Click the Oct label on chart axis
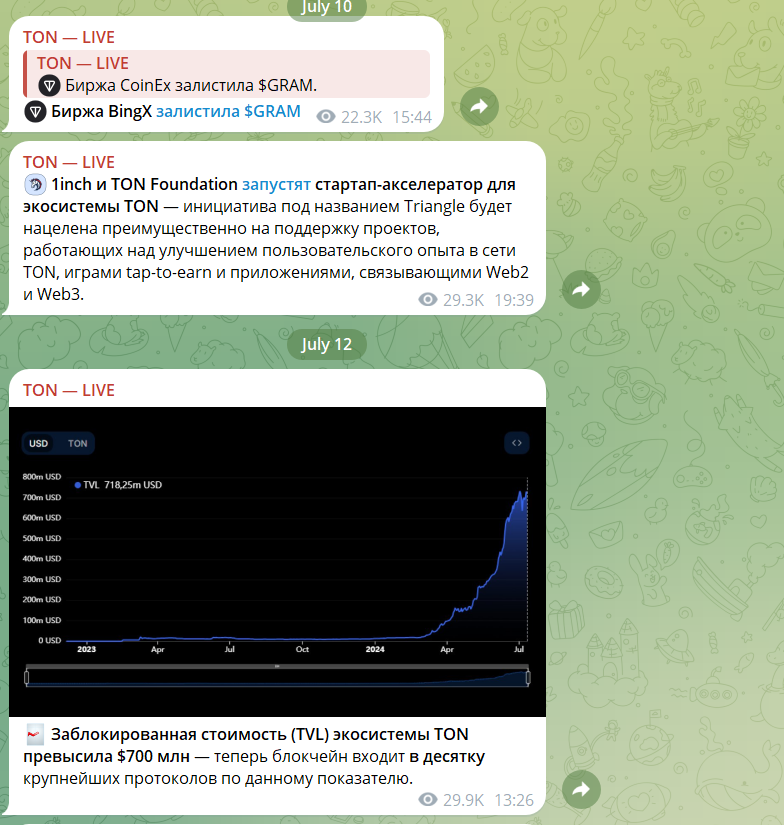784x825 pixels. click(x=303, y=649)
